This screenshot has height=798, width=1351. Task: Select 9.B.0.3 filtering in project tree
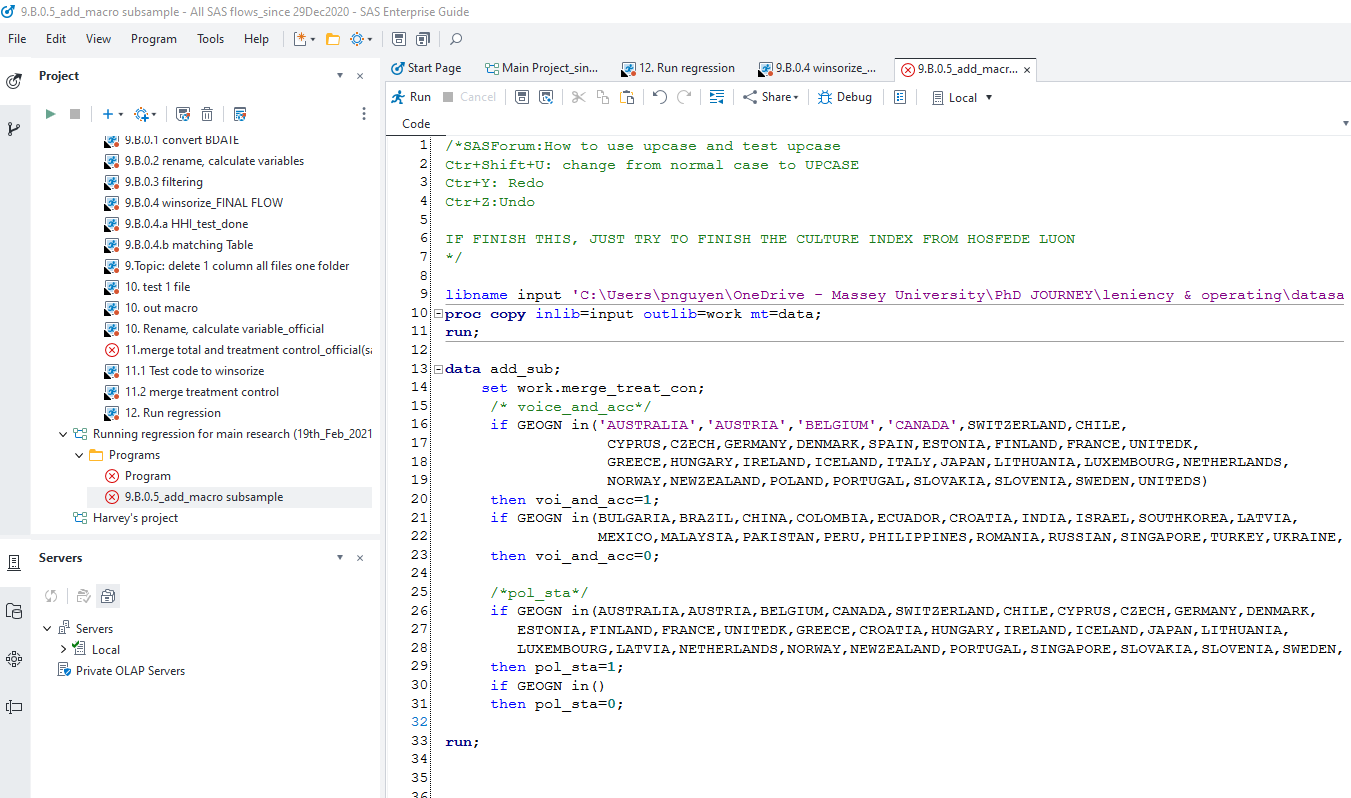[x=163, y=182]
